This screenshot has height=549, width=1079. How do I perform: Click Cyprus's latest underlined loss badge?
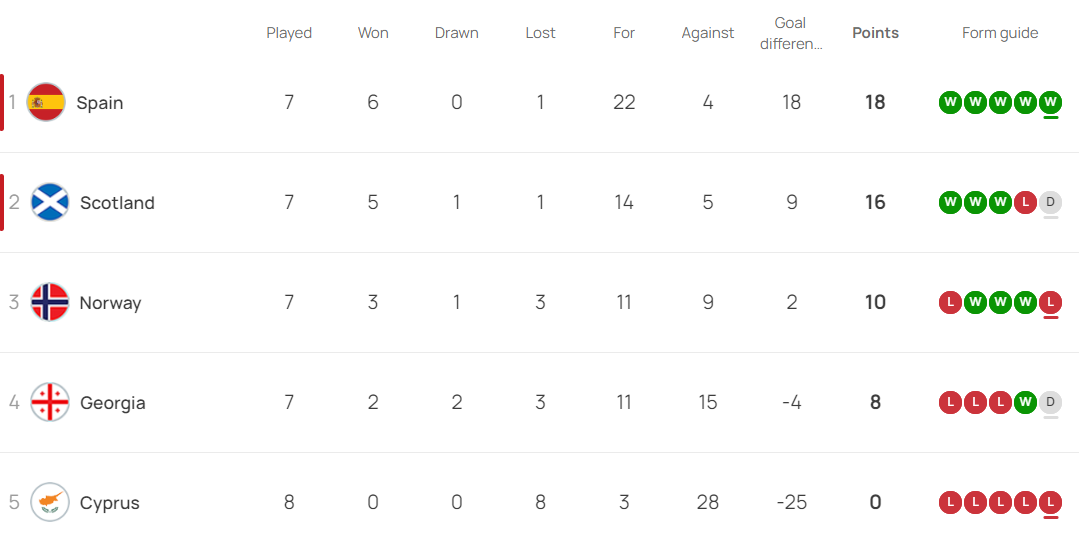[x=1050, y=502]
